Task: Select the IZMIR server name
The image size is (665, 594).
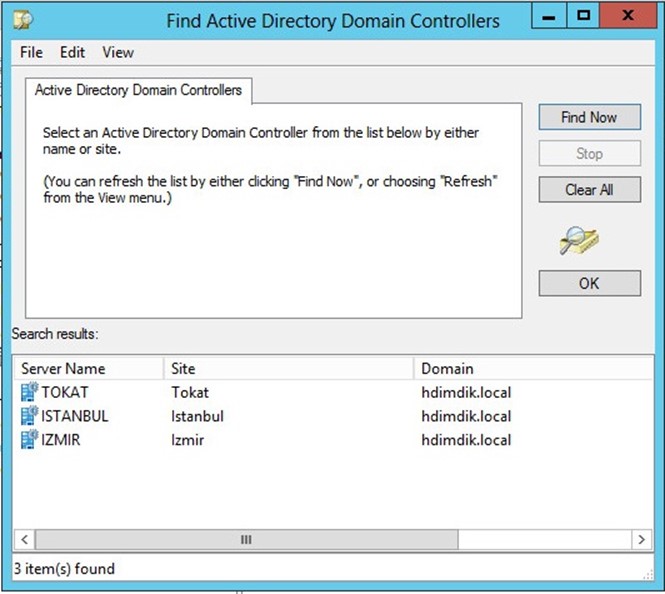Action: pos(61,440)
